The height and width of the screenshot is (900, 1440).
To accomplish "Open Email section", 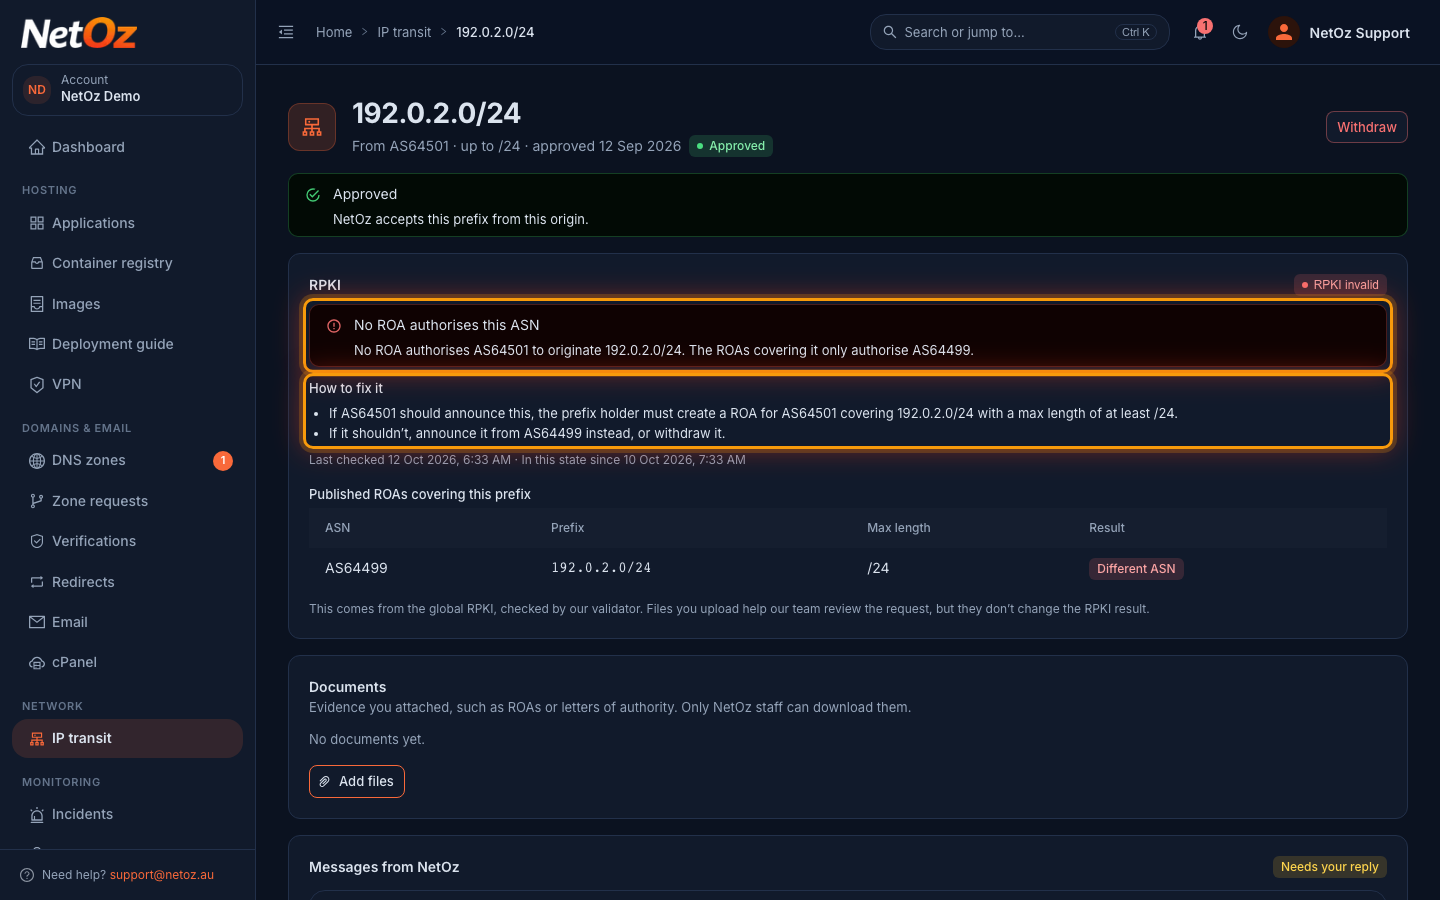I will pyautogui.click(x=127, y=622).
